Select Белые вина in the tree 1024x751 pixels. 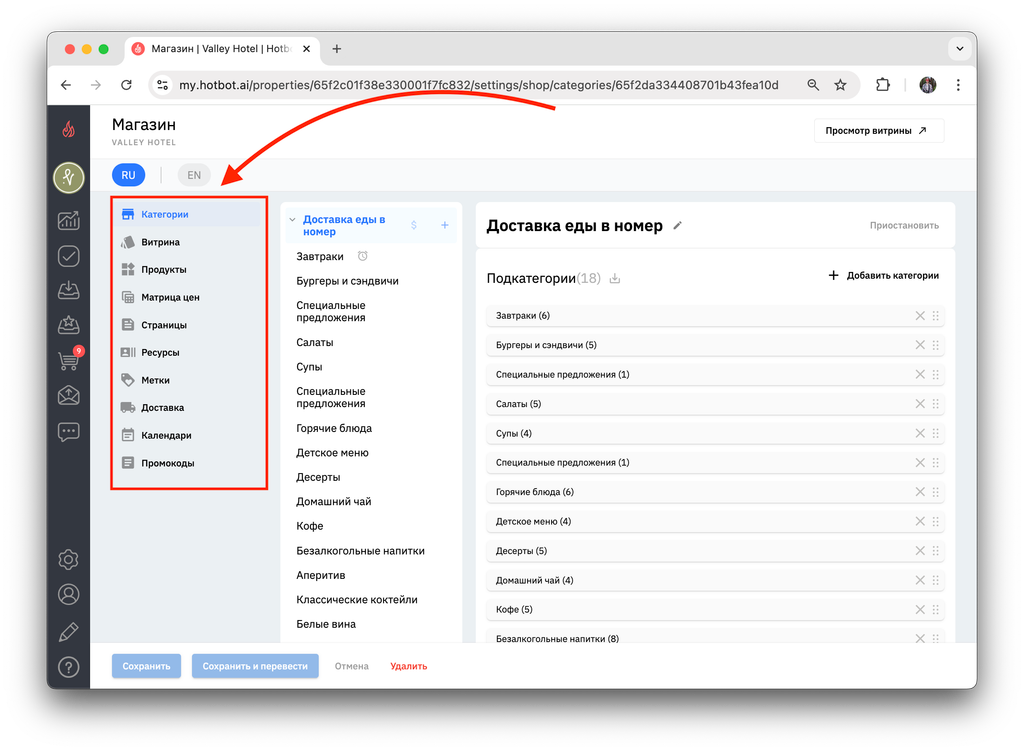pos(326,624)
